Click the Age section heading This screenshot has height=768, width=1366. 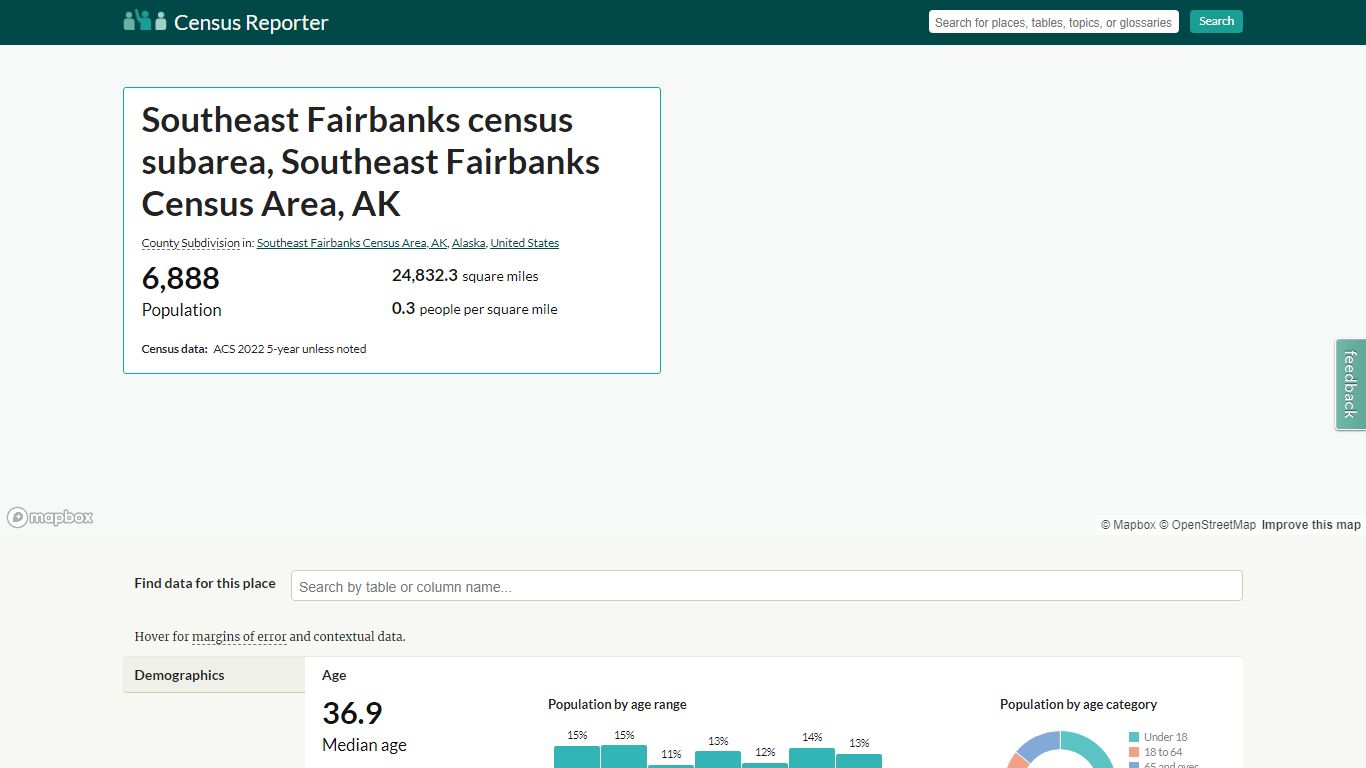334,675
